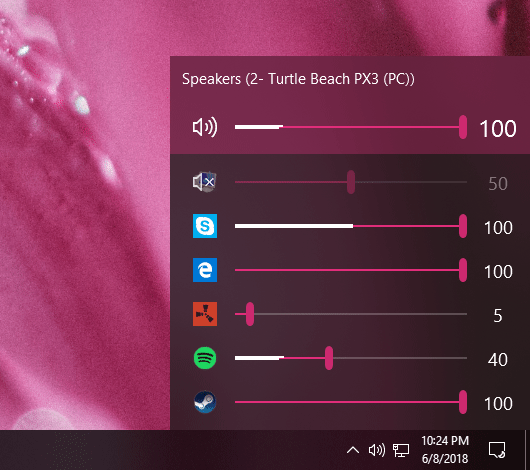530x470 pixels.
Task: Open the network status tray icon
Action: [x=401, y=450]
